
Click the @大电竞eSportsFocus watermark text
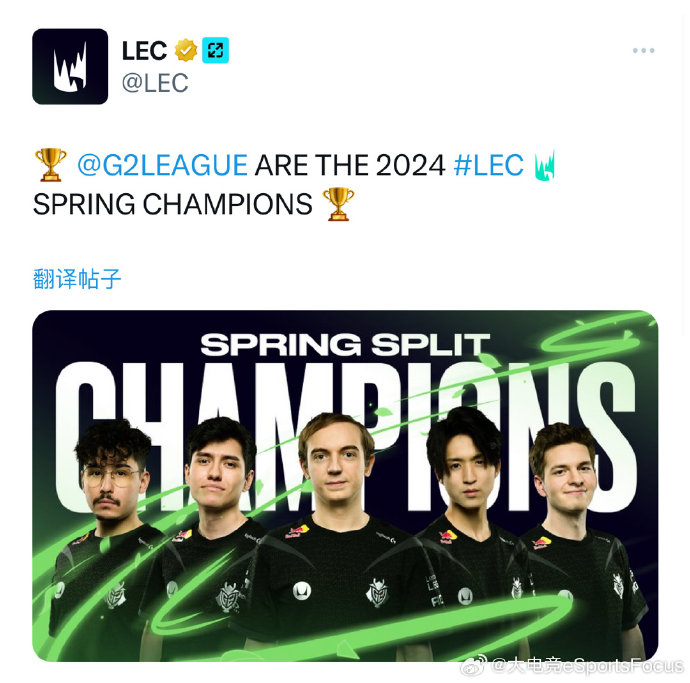coord(588,666)
